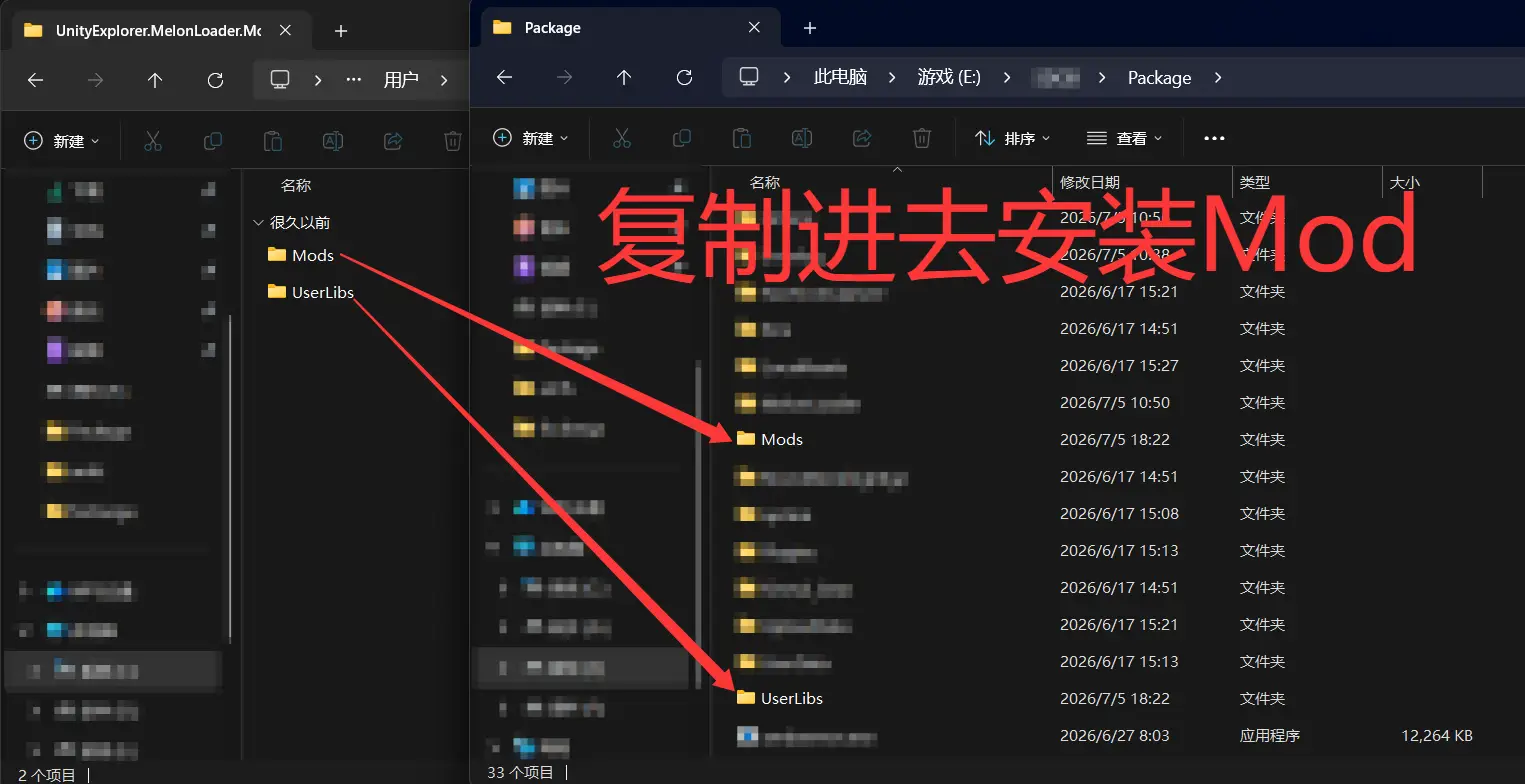Select UserLibs folder in Package window

[779, 698]
